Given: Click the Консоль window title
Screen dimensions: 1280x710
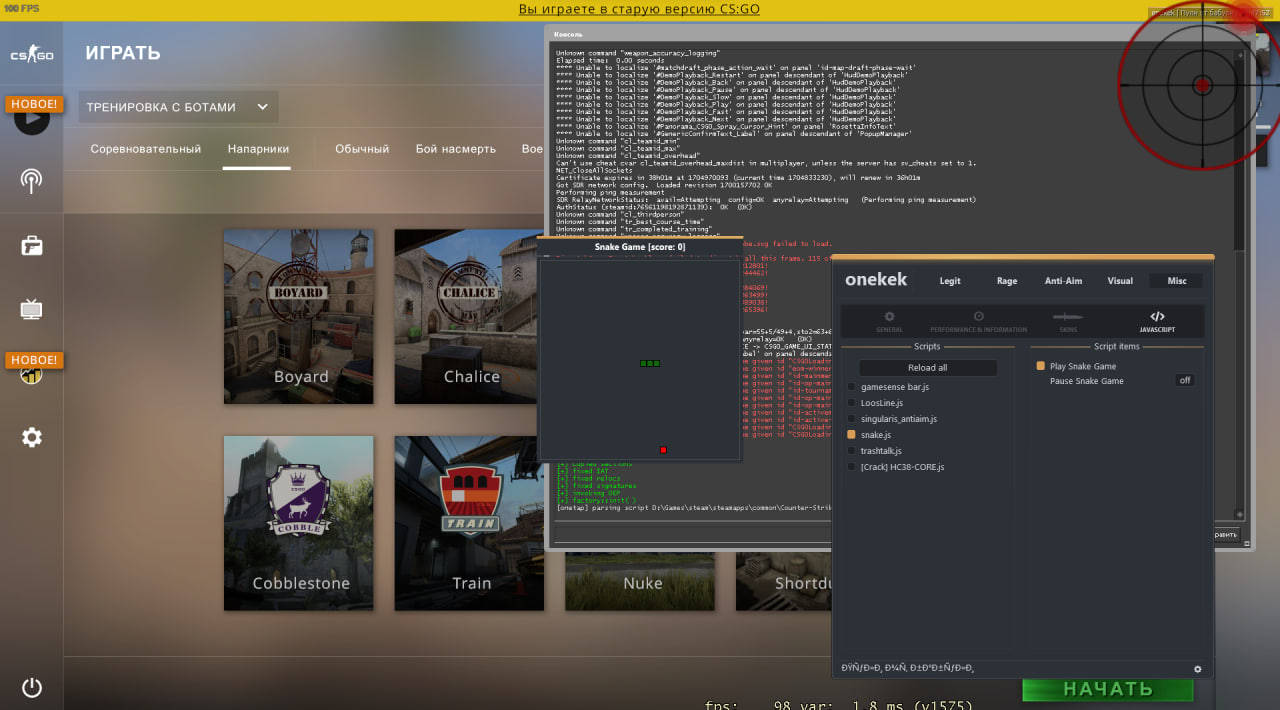Looking at the screenshot, I should pyautogui.click(x=568, y=34).
